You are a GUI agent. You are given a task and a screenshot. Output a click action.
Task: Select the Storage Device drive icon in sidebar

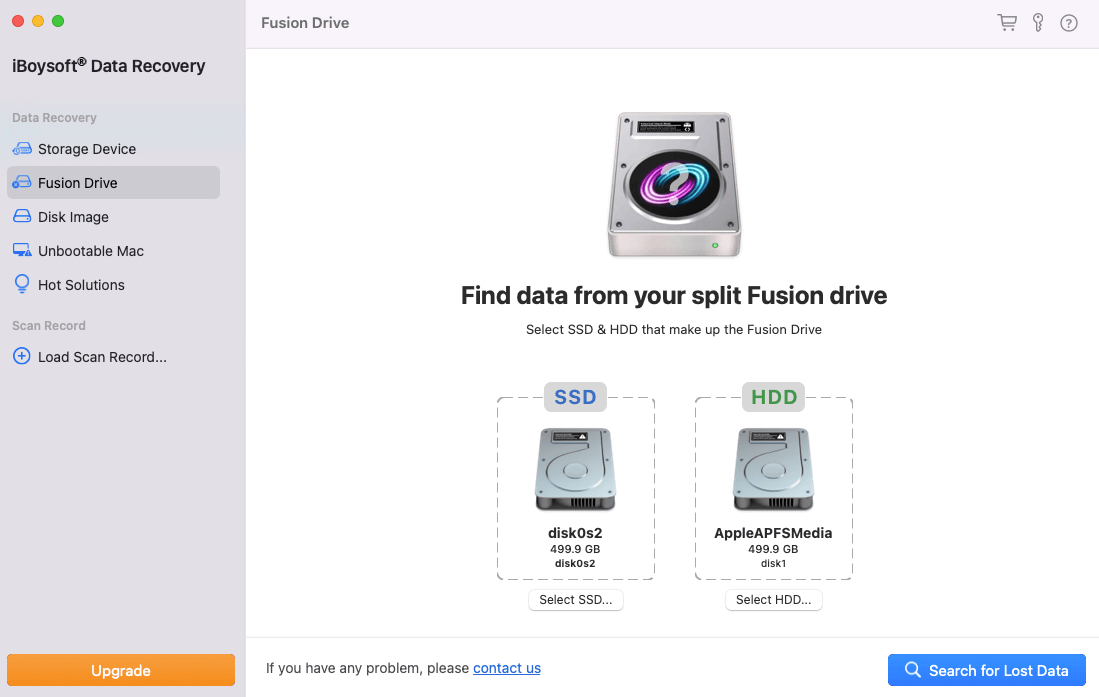[x=21, y=148]
